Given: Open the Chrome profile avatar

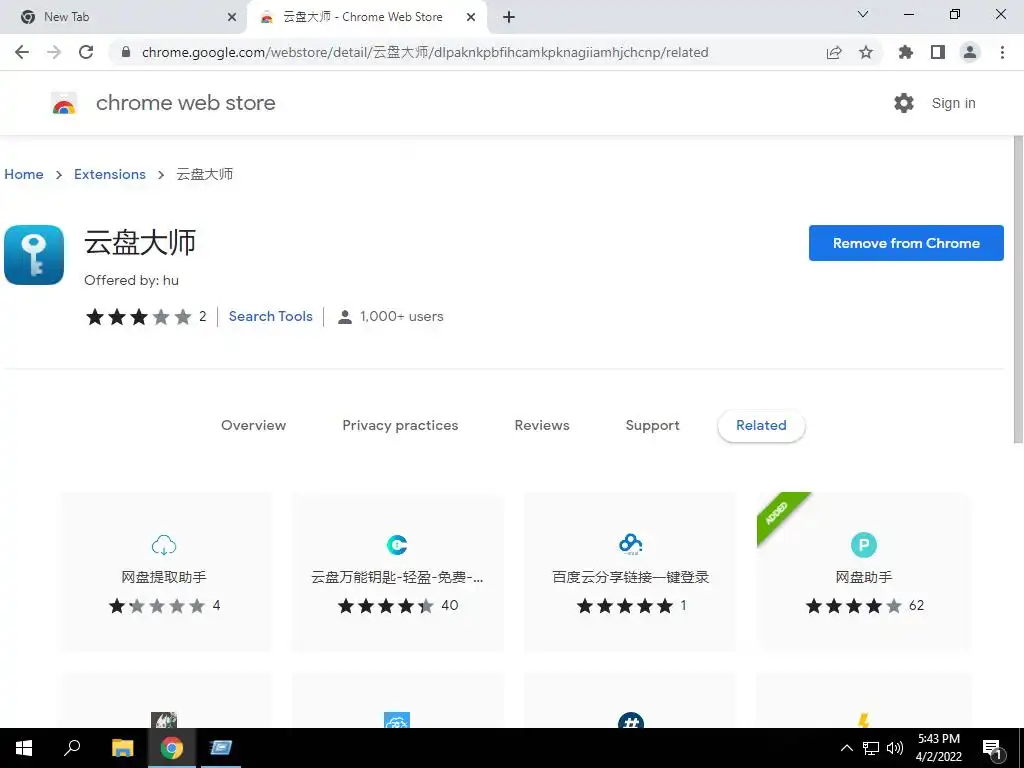Looking at the screenshot, I should [970, 52].
